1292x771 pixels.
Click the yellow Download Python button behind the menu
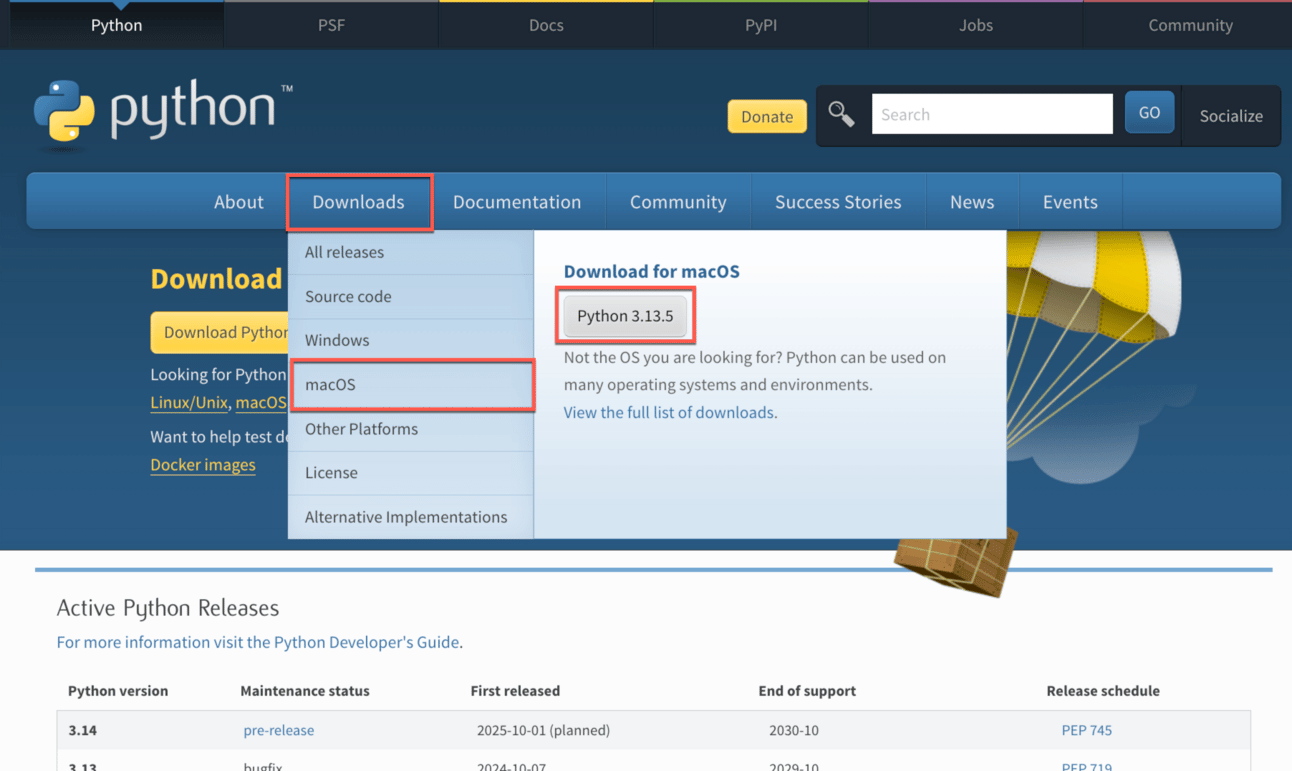(x=219, y=332)
